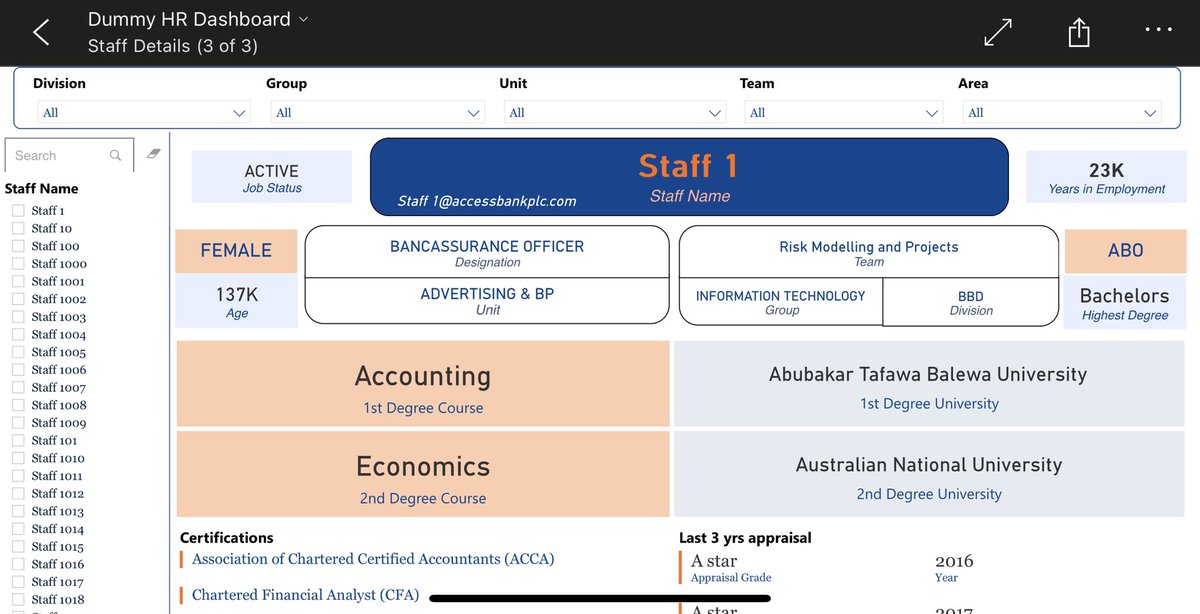1200x614 pixels.
Task: Check the Staff 1 checkbox
Action: point(18,211)
